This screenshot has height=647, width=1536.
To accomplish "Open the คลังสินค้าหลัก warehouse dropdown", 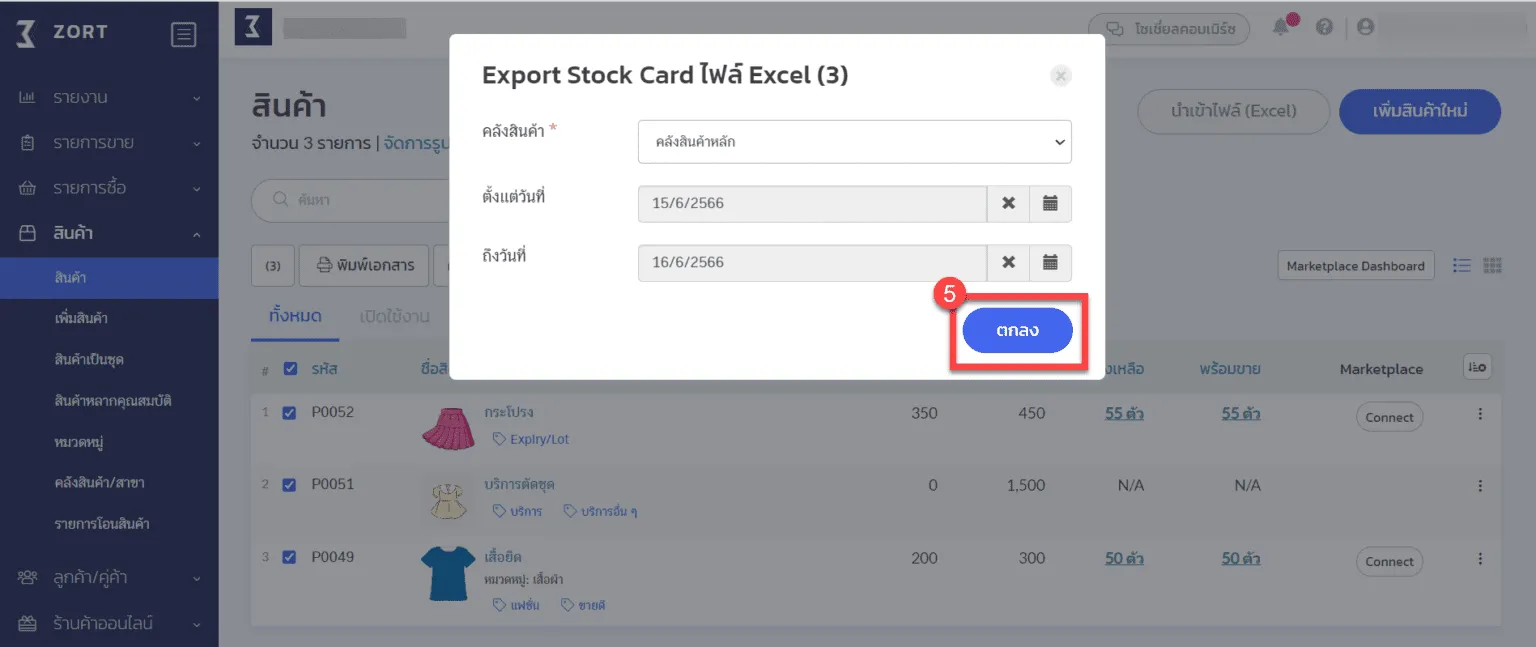I will tap(854, 142).
